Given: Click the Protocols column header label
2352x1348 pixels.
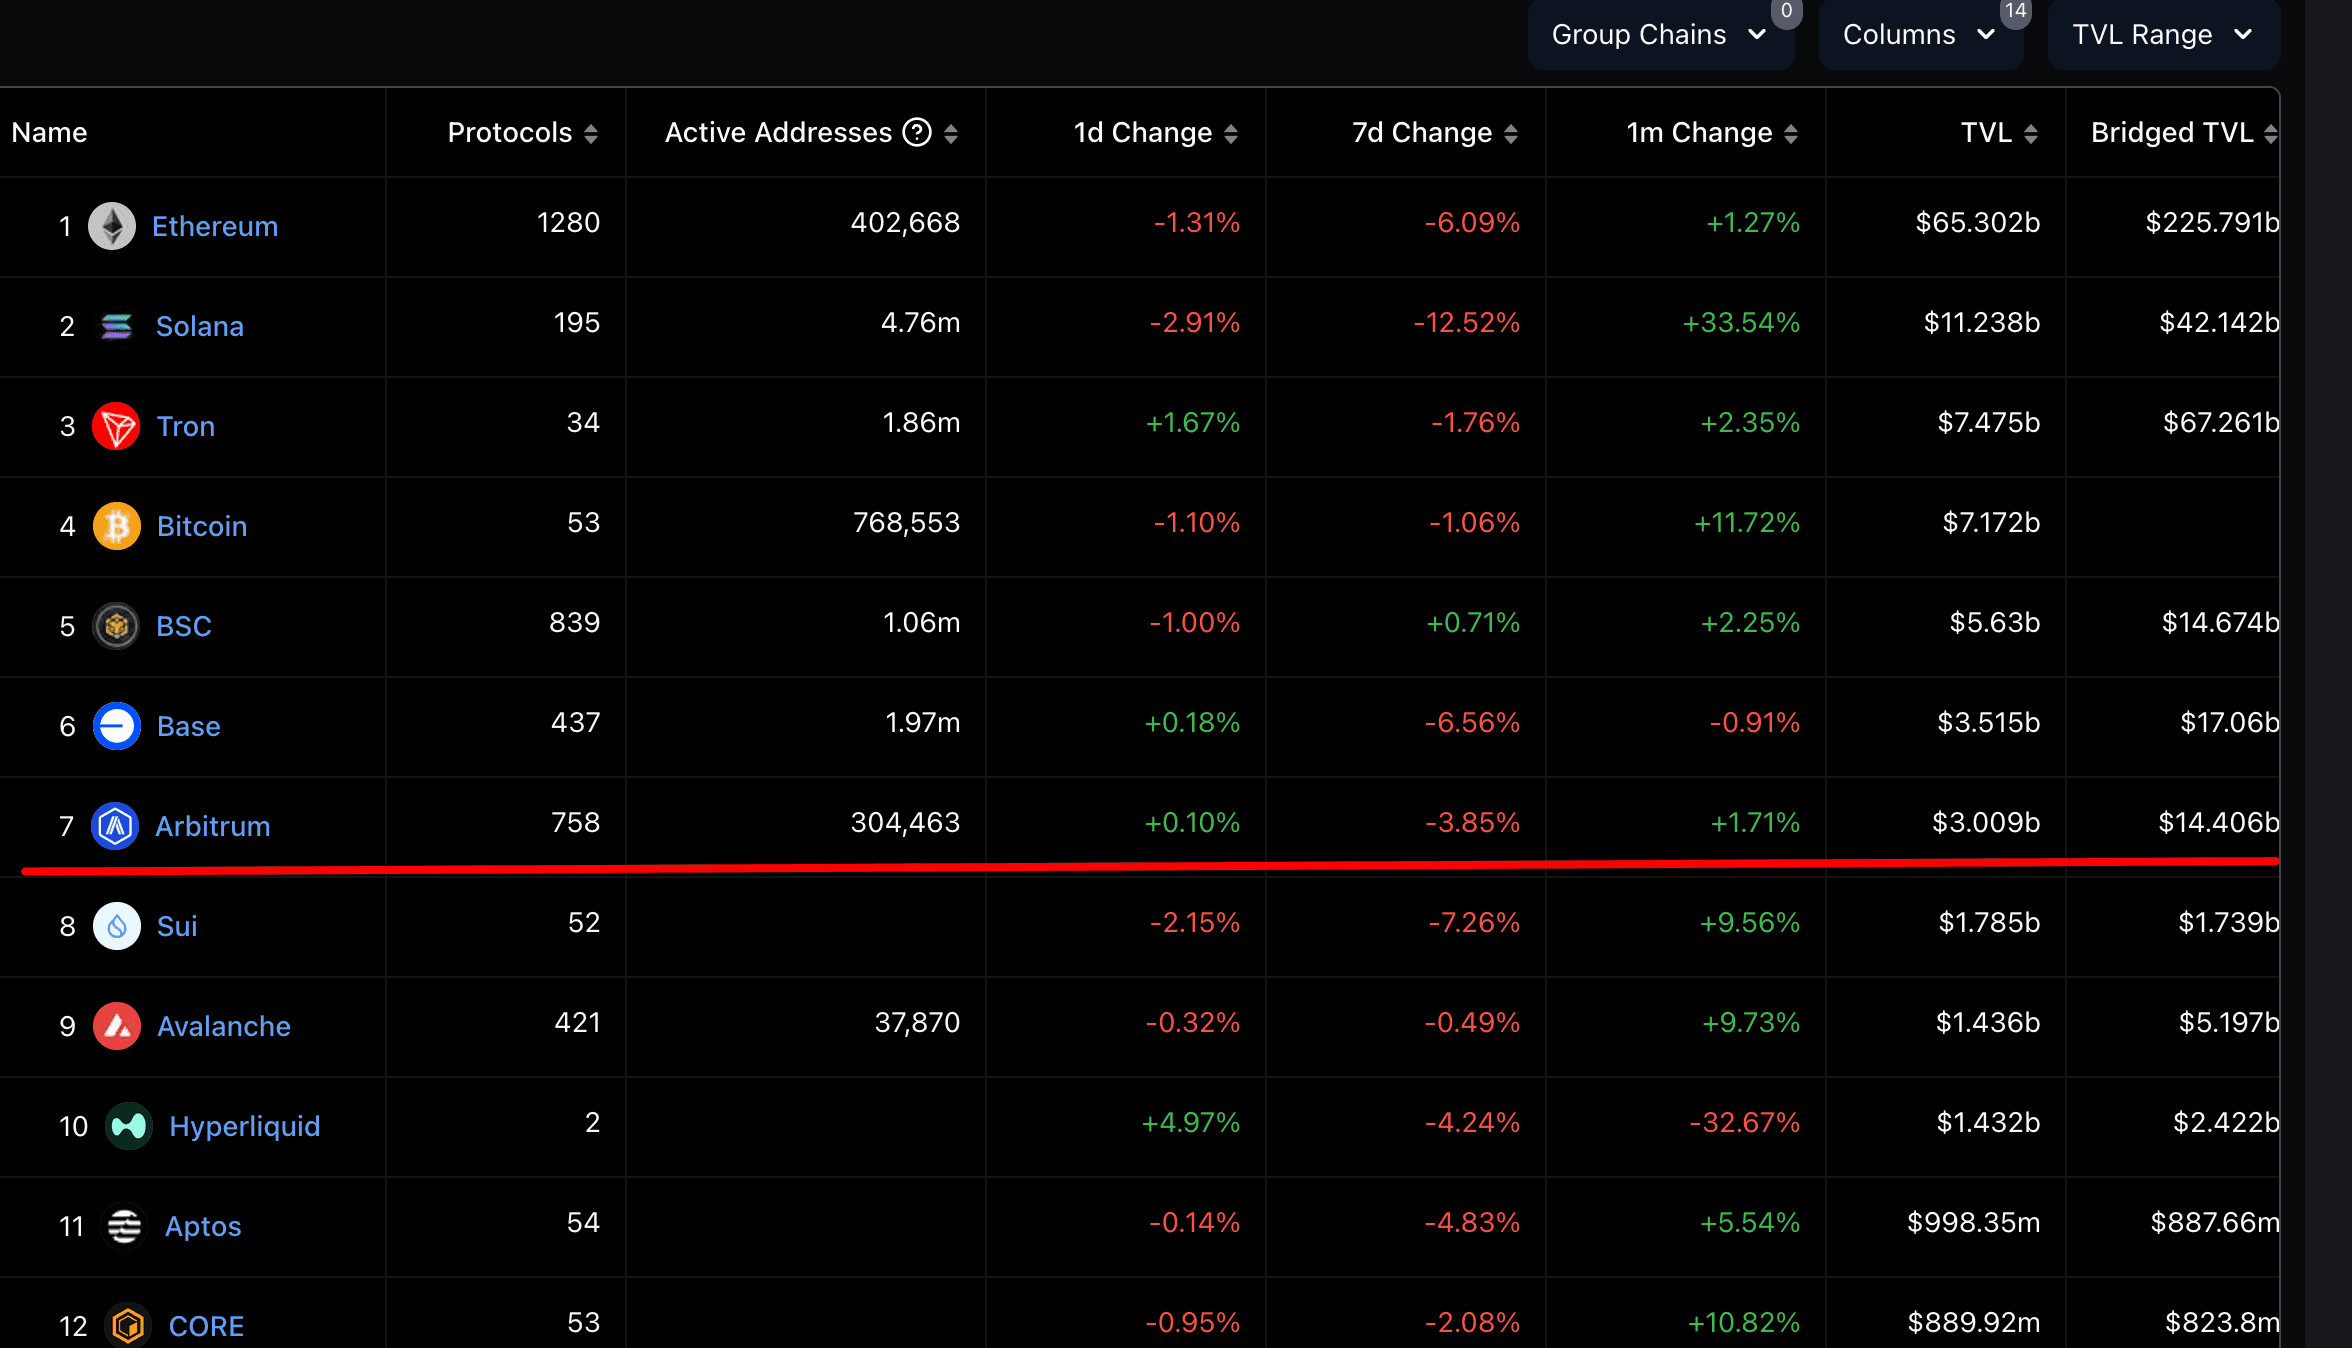Looking at the screenshot, I should 510,132.
